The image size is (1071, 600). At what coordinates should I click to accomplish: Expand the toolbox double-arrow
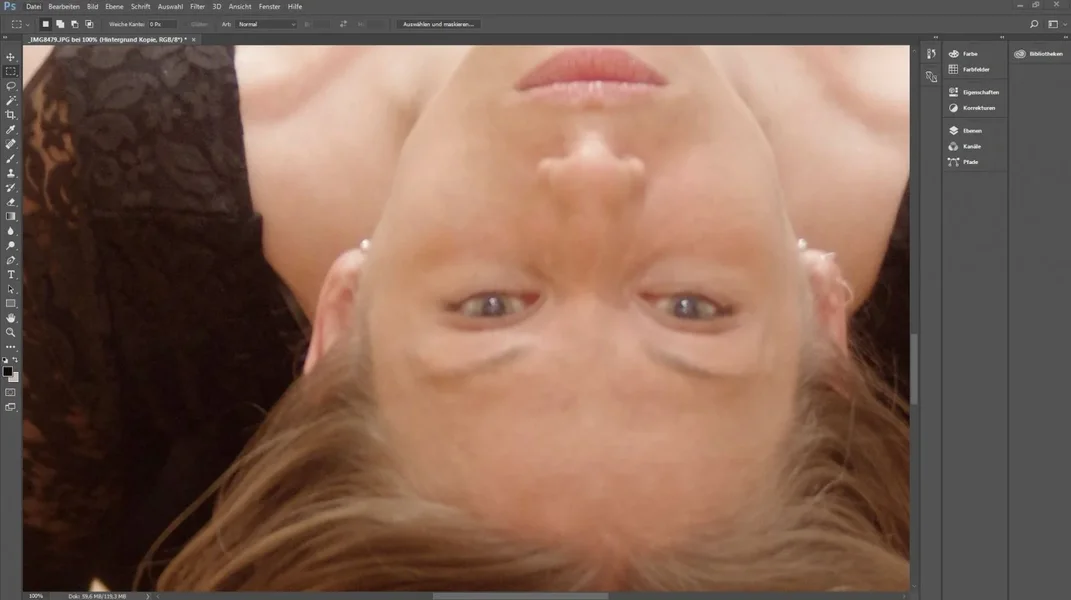coord(5,37)
